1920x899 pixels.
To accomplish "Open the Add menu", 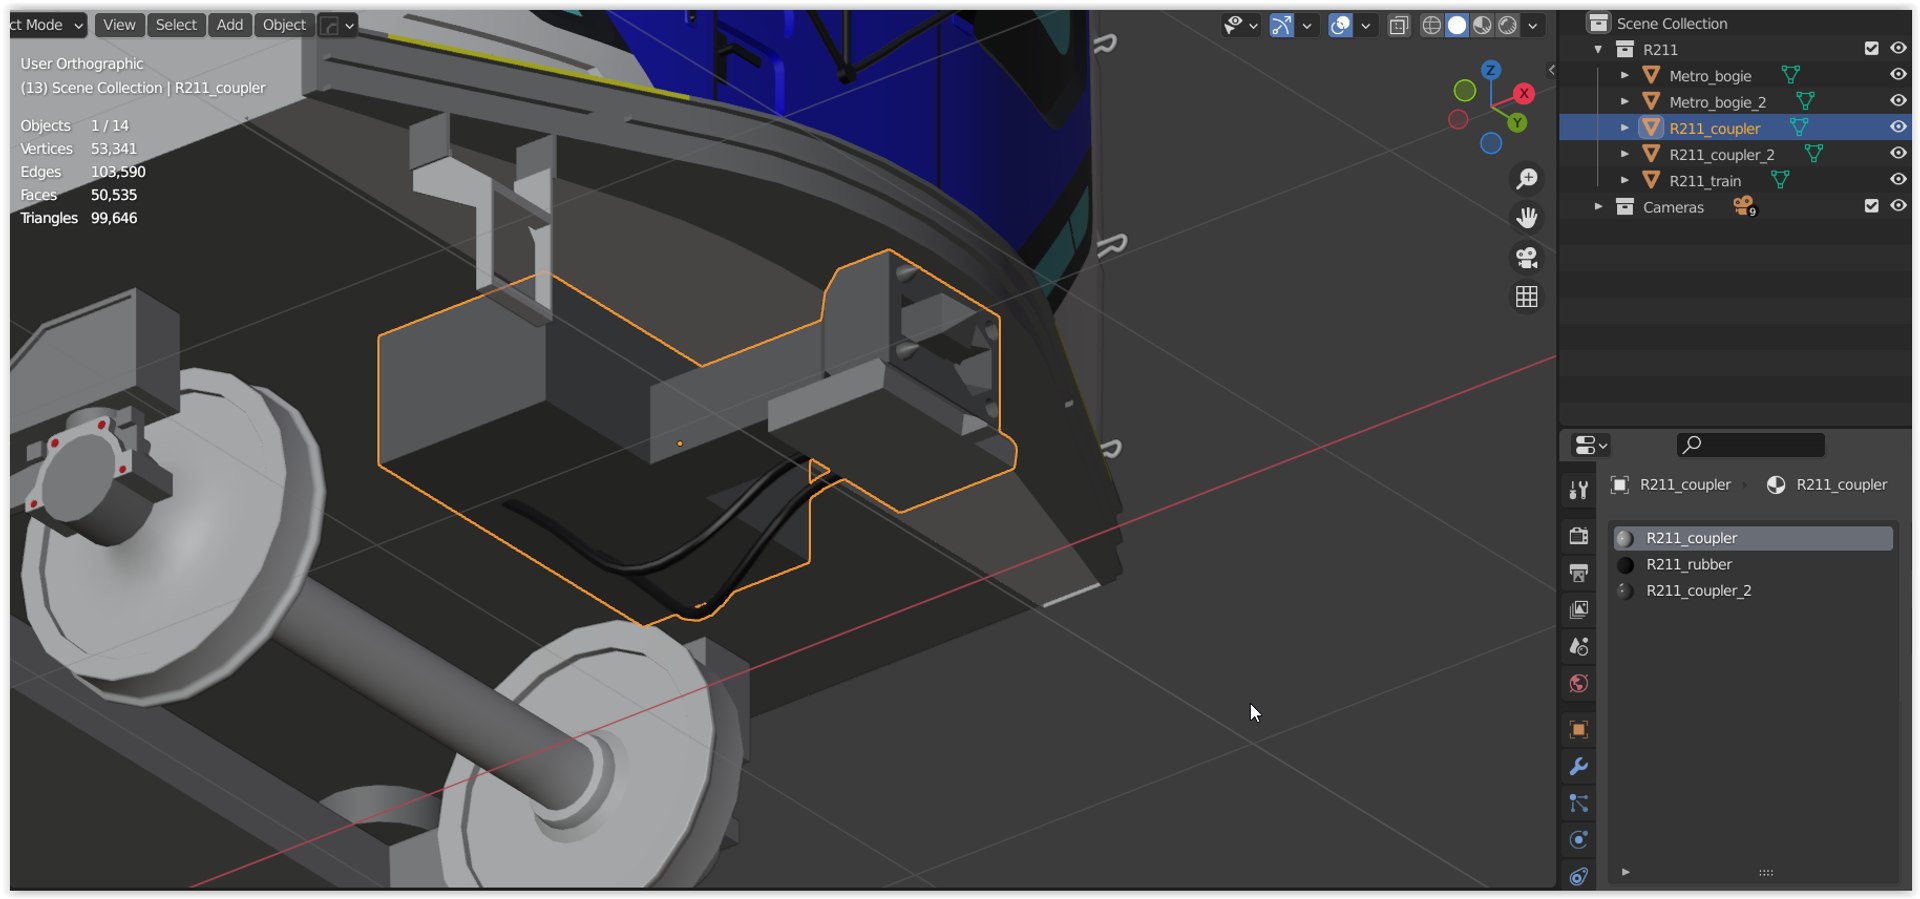I will pos(230,25).
